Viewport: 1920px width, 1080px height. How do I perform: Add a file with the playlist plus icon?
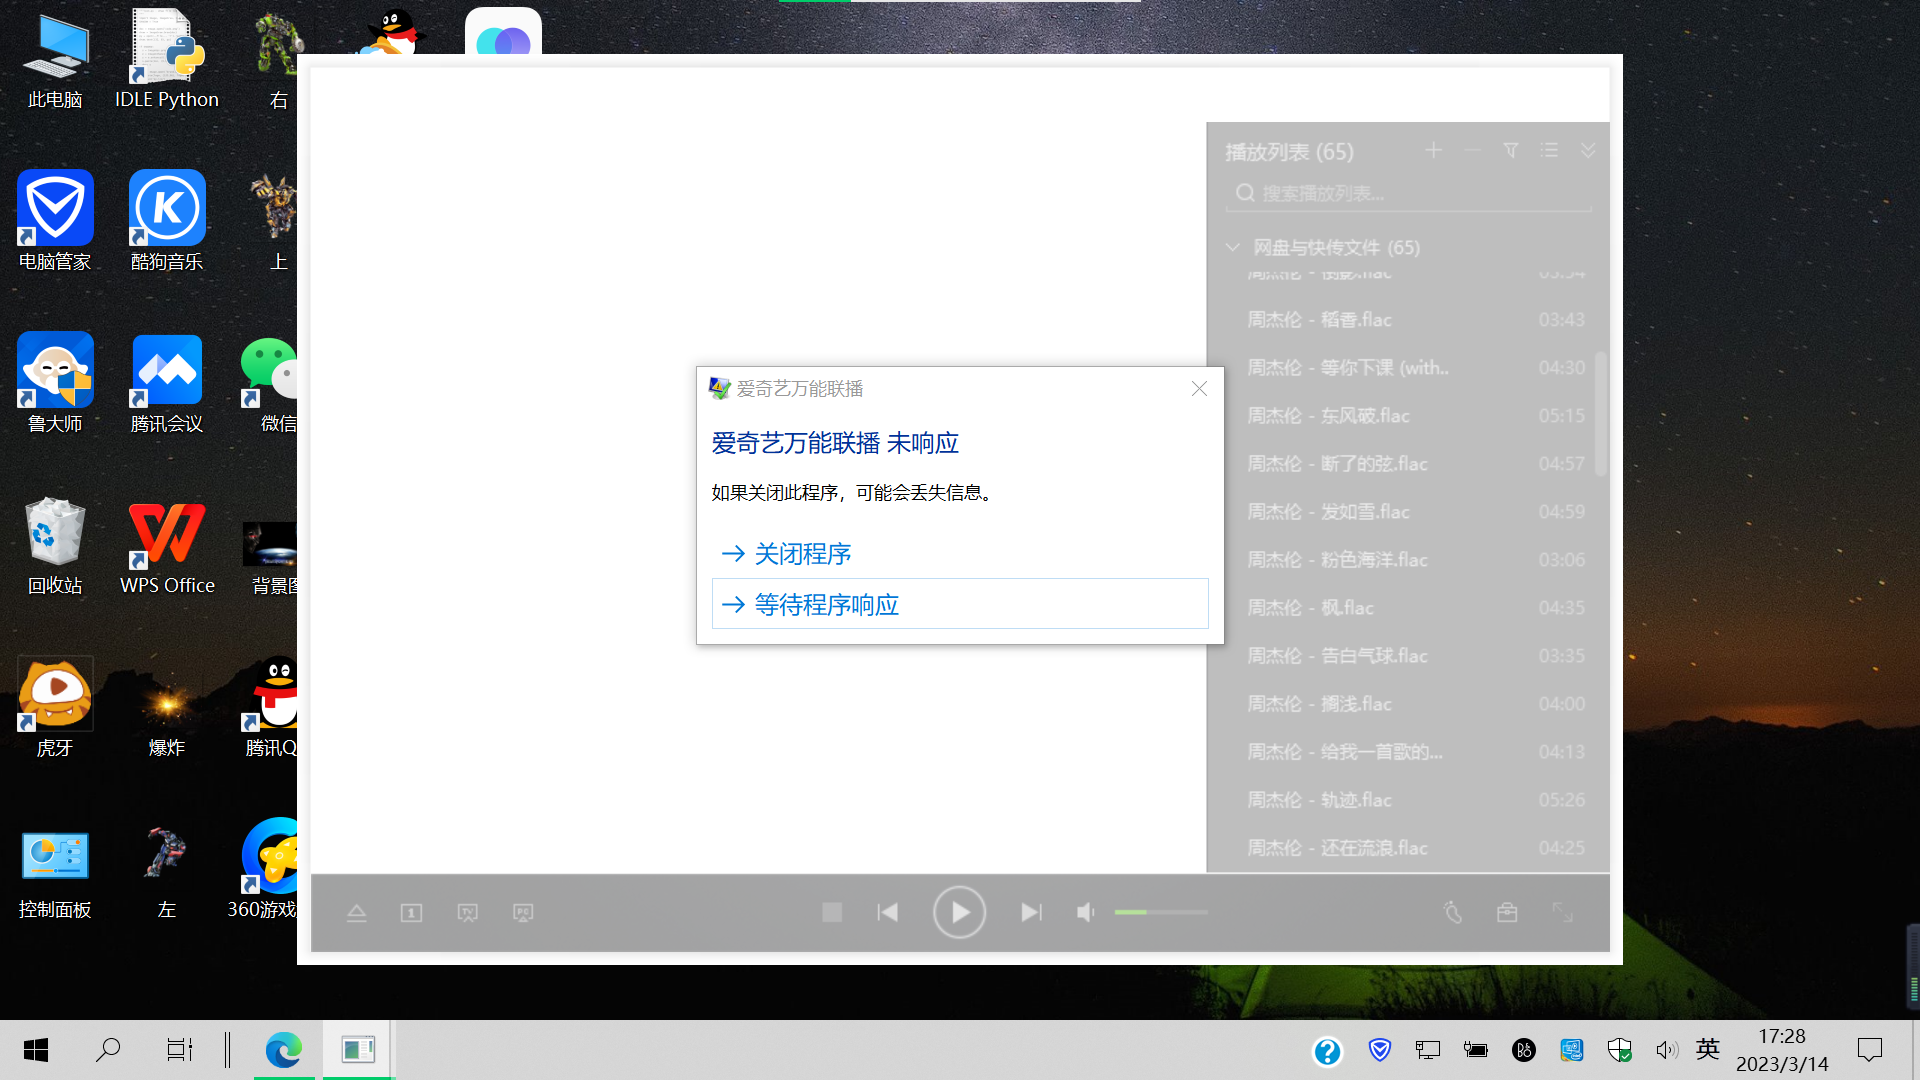[x=1433, y=150]
